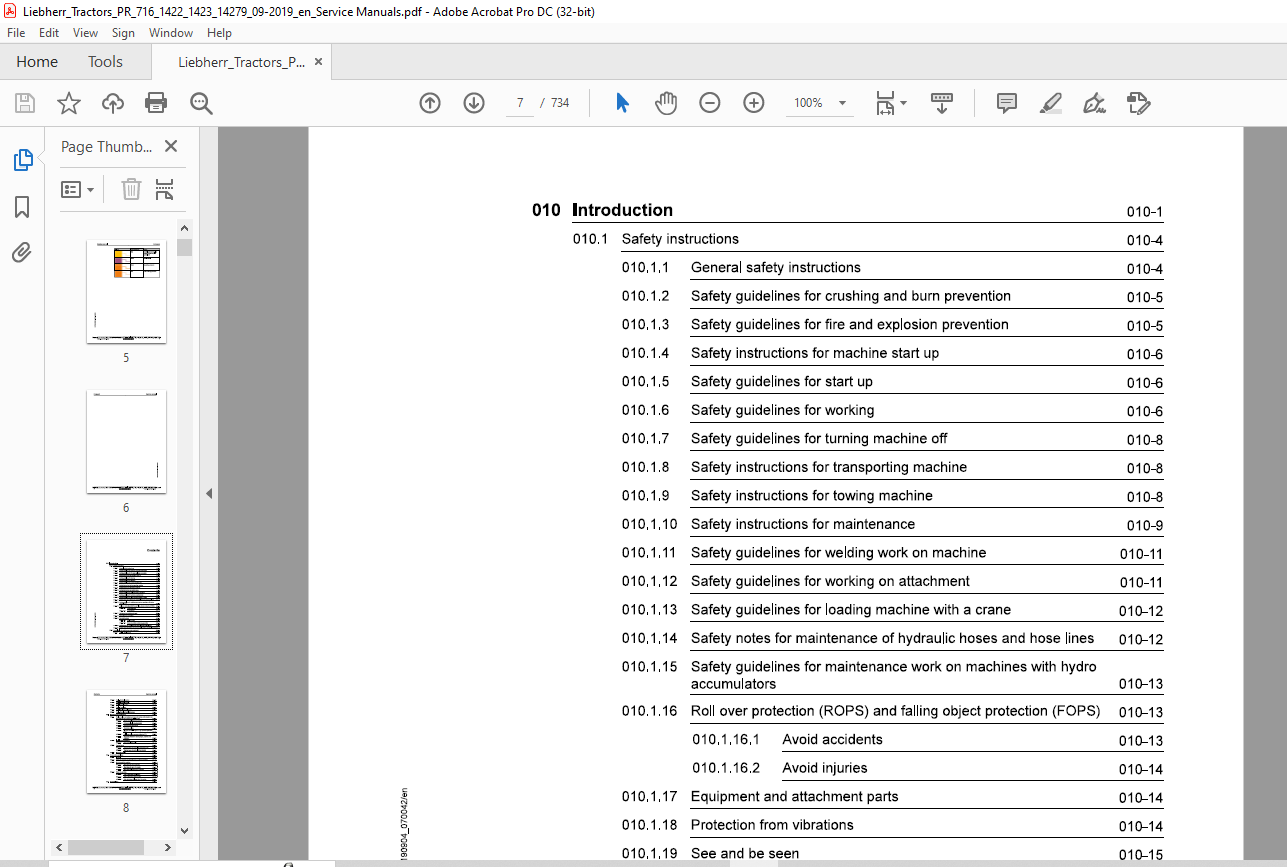
Task: Open the Attachments paperclip icon
Action: (x=22, y=252)
